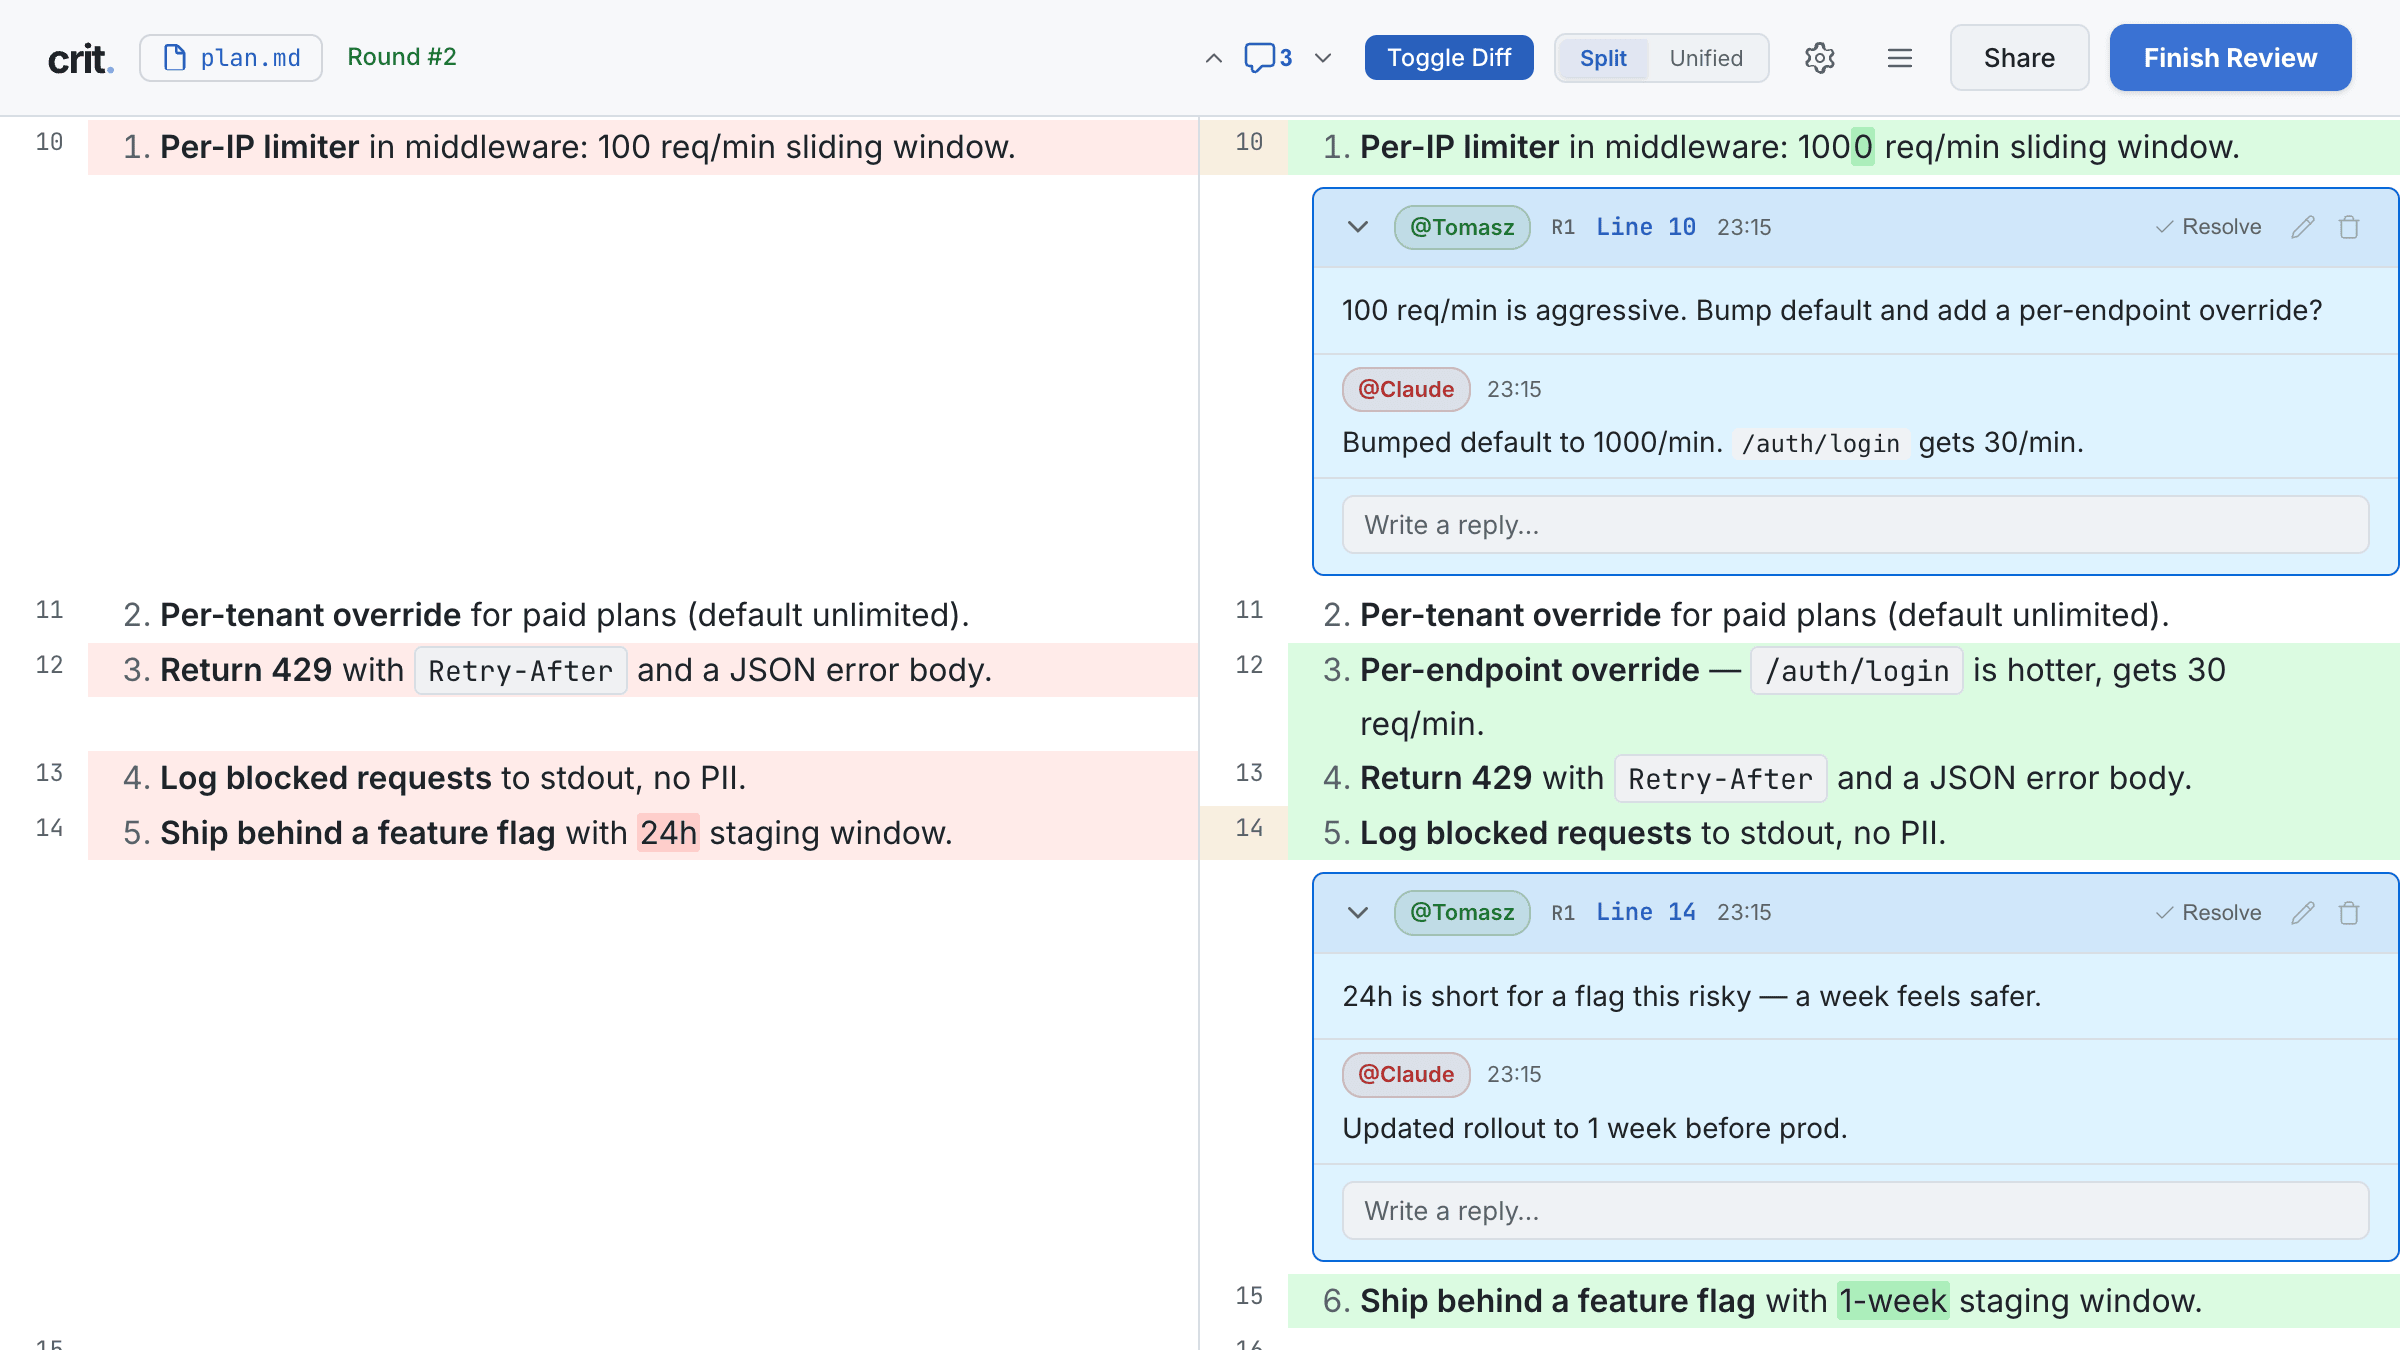
Task: Edit the Line 14 comment
Action: pyautogui.click(x=2303, y=912)
